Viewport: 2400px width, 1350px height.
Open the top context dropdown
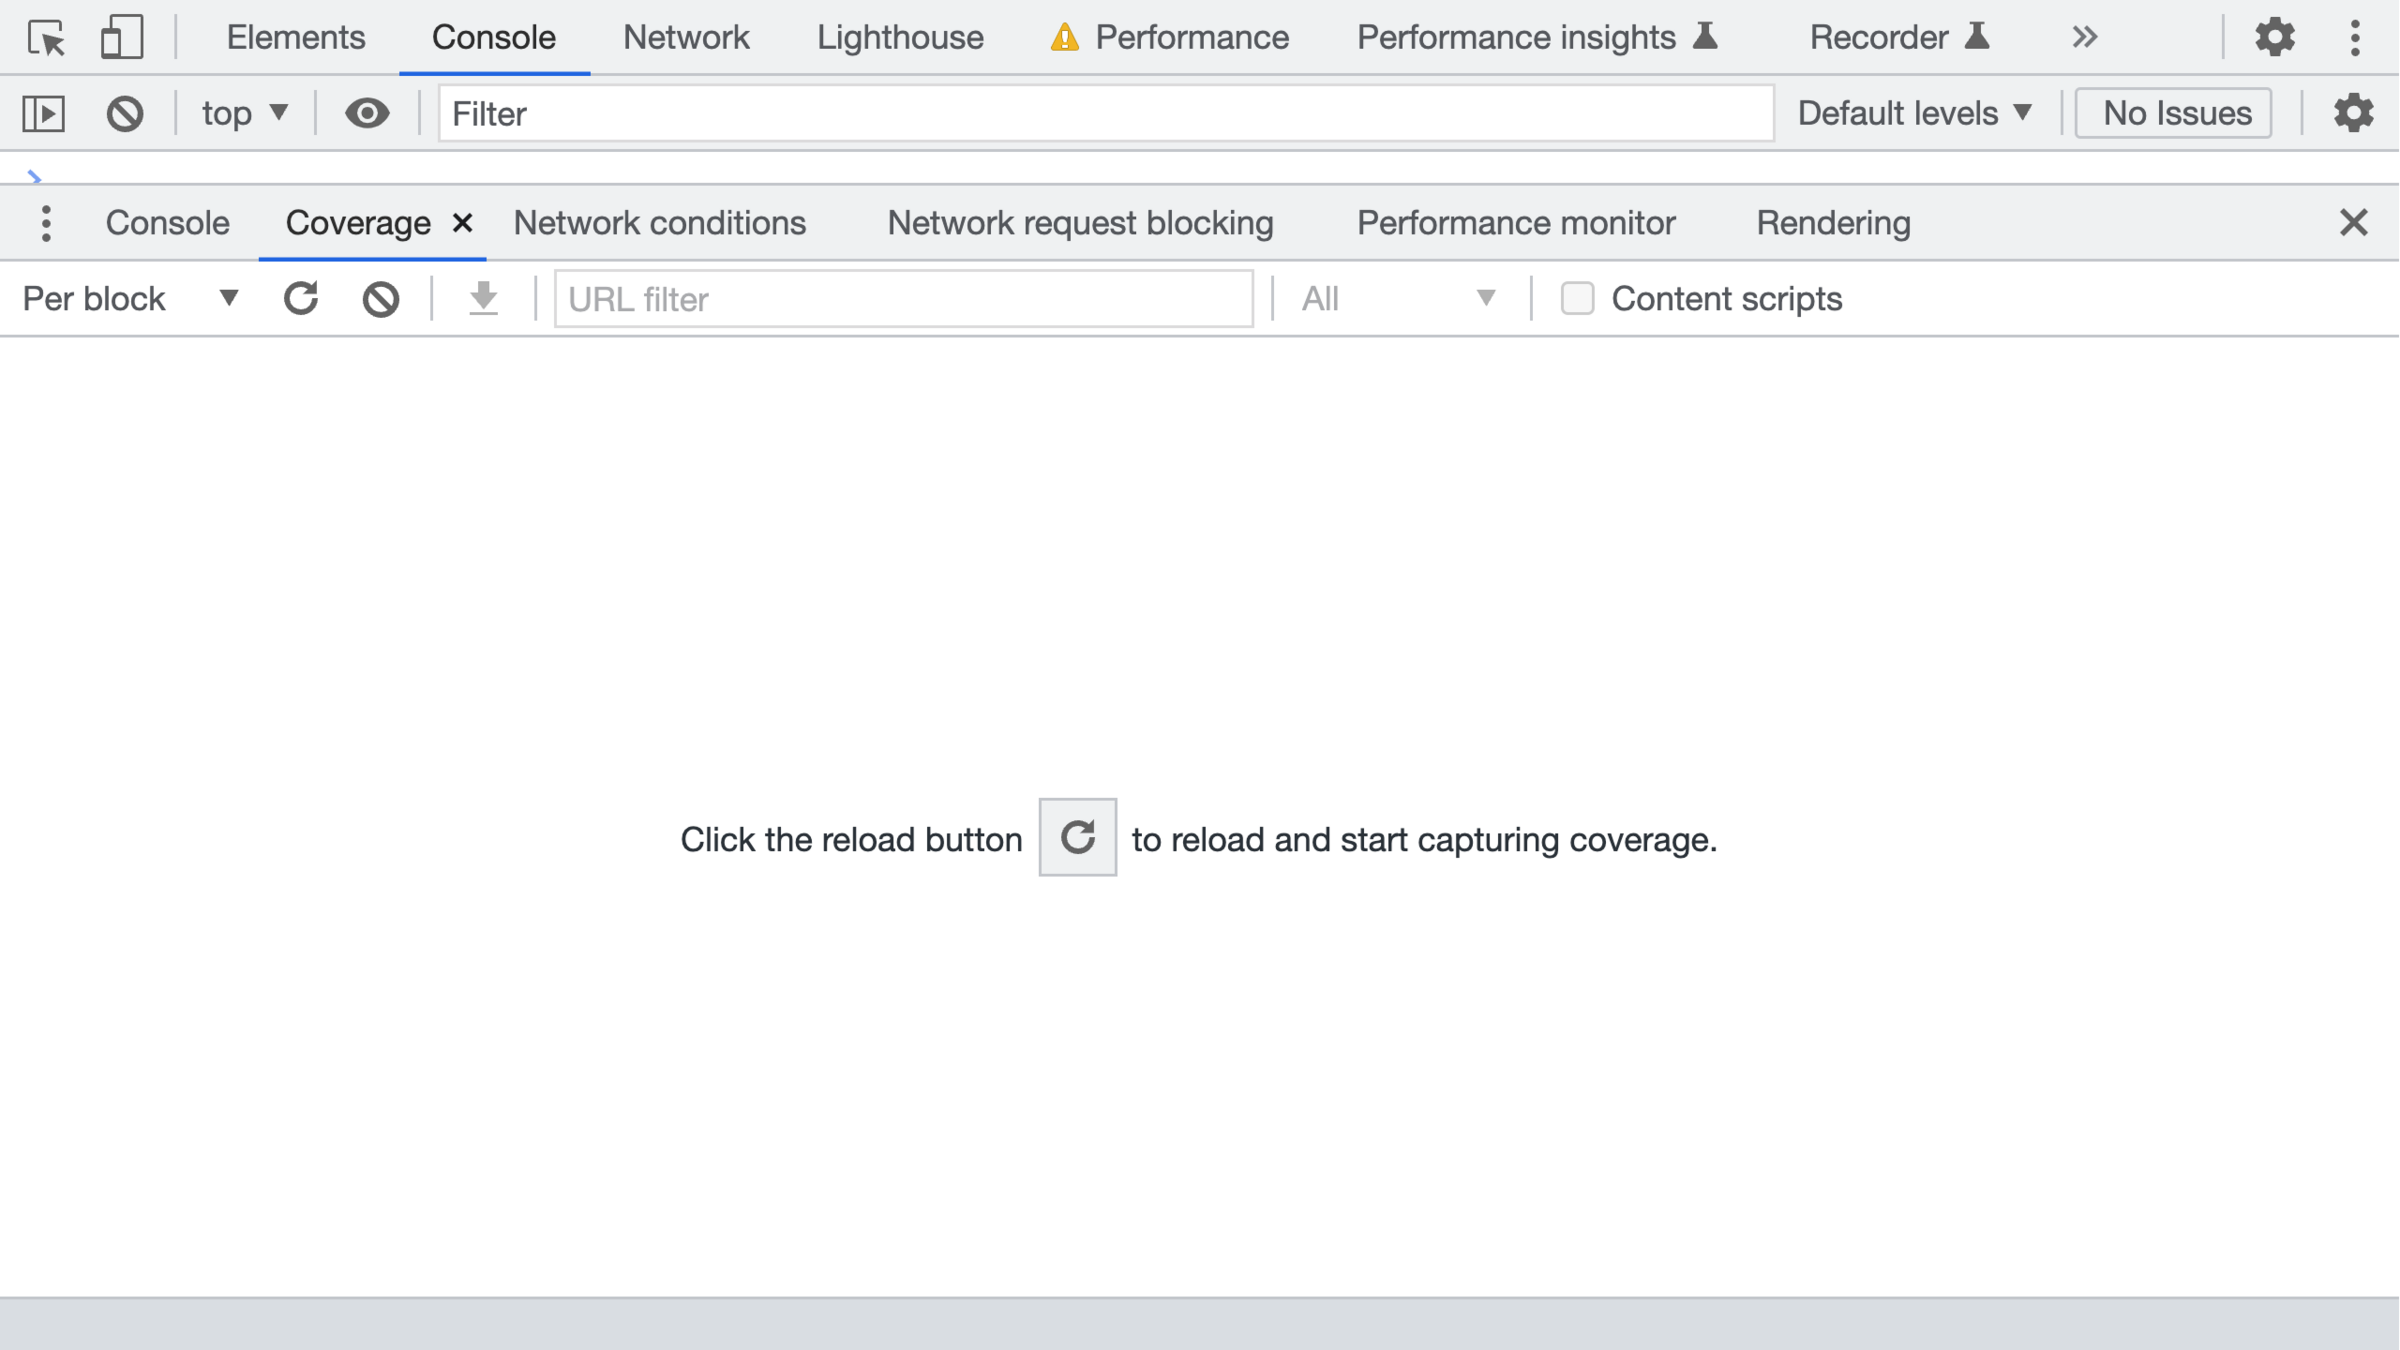(x=245, y=113)
